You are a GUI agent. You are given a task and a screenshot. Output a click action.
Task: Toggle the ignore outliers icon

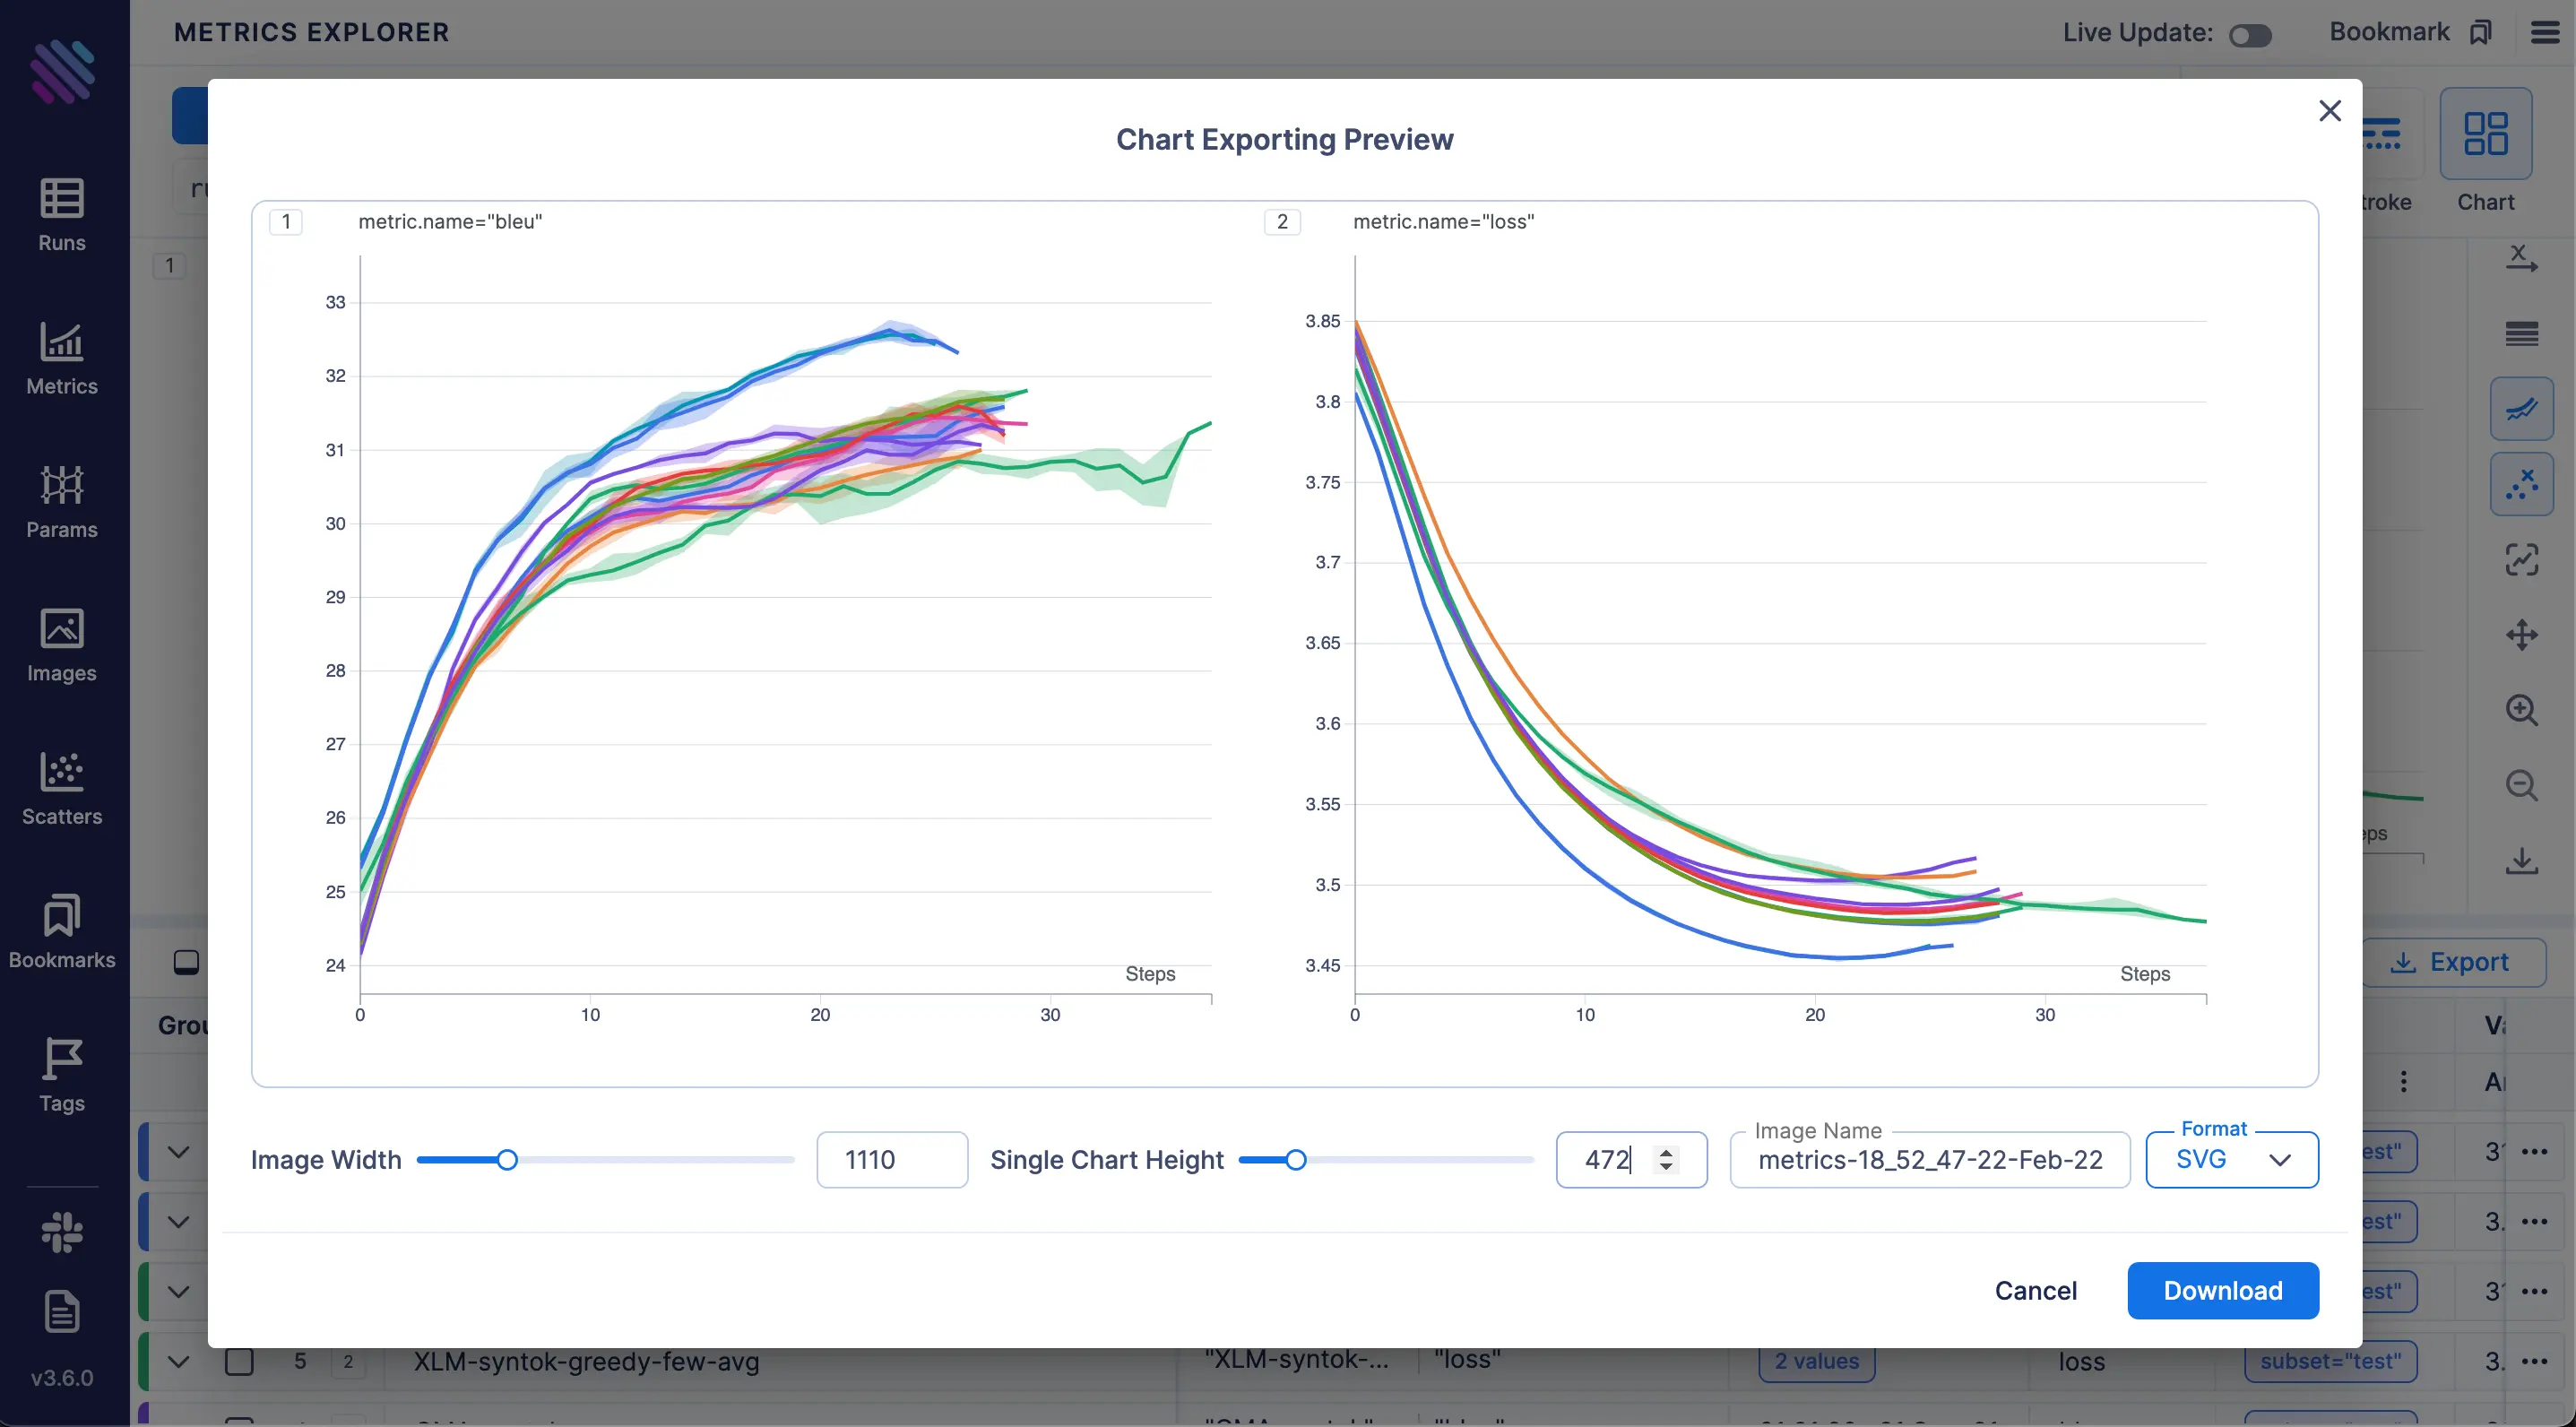[2522, 484]
